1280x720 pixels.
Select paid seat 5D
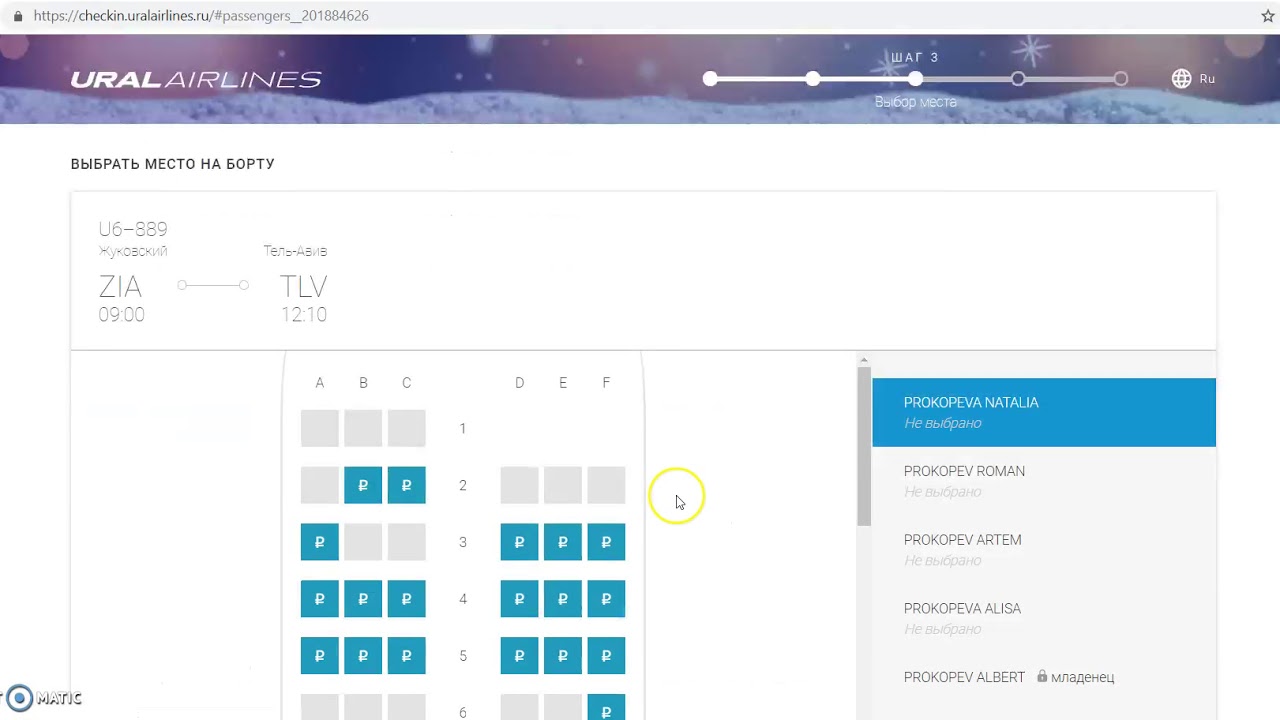[x=519, y=656]
